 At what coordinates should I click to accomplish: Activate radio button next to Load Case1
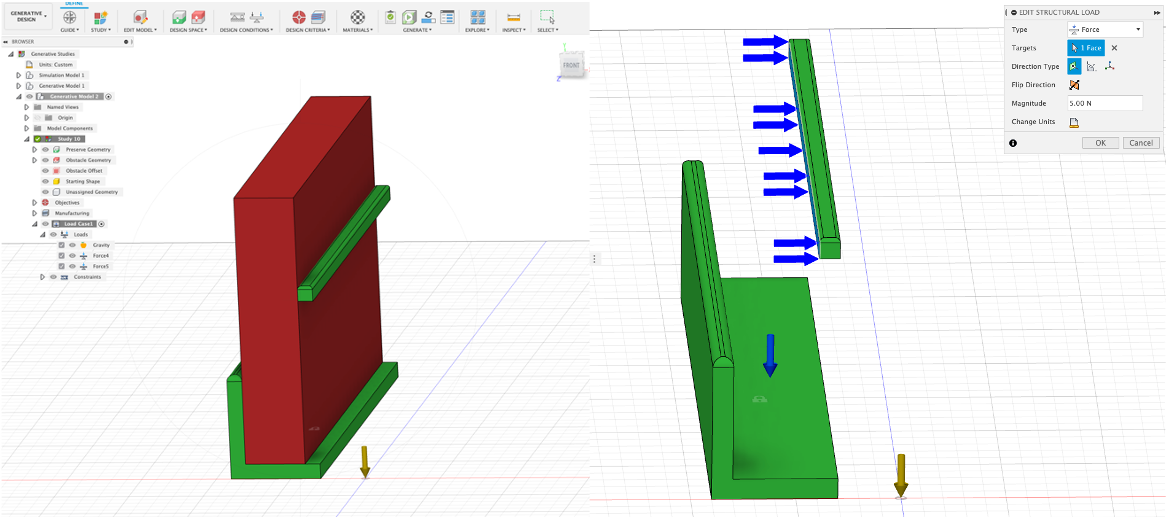click(x=102, y=224)
